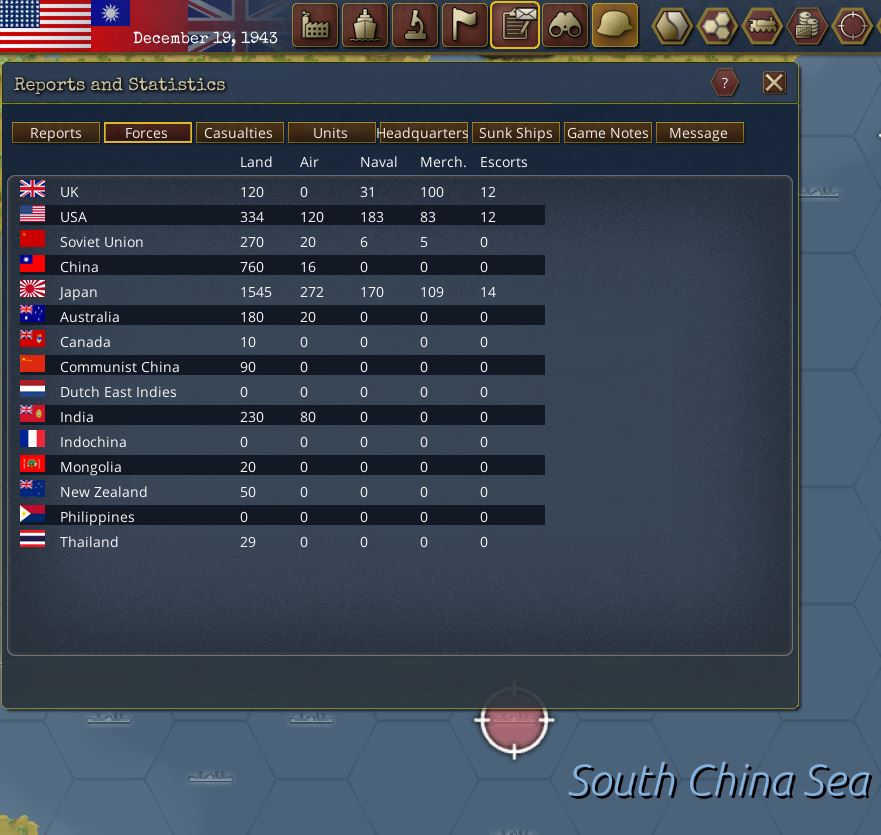Click the Soviet Union flag icon

pos(33,239)
